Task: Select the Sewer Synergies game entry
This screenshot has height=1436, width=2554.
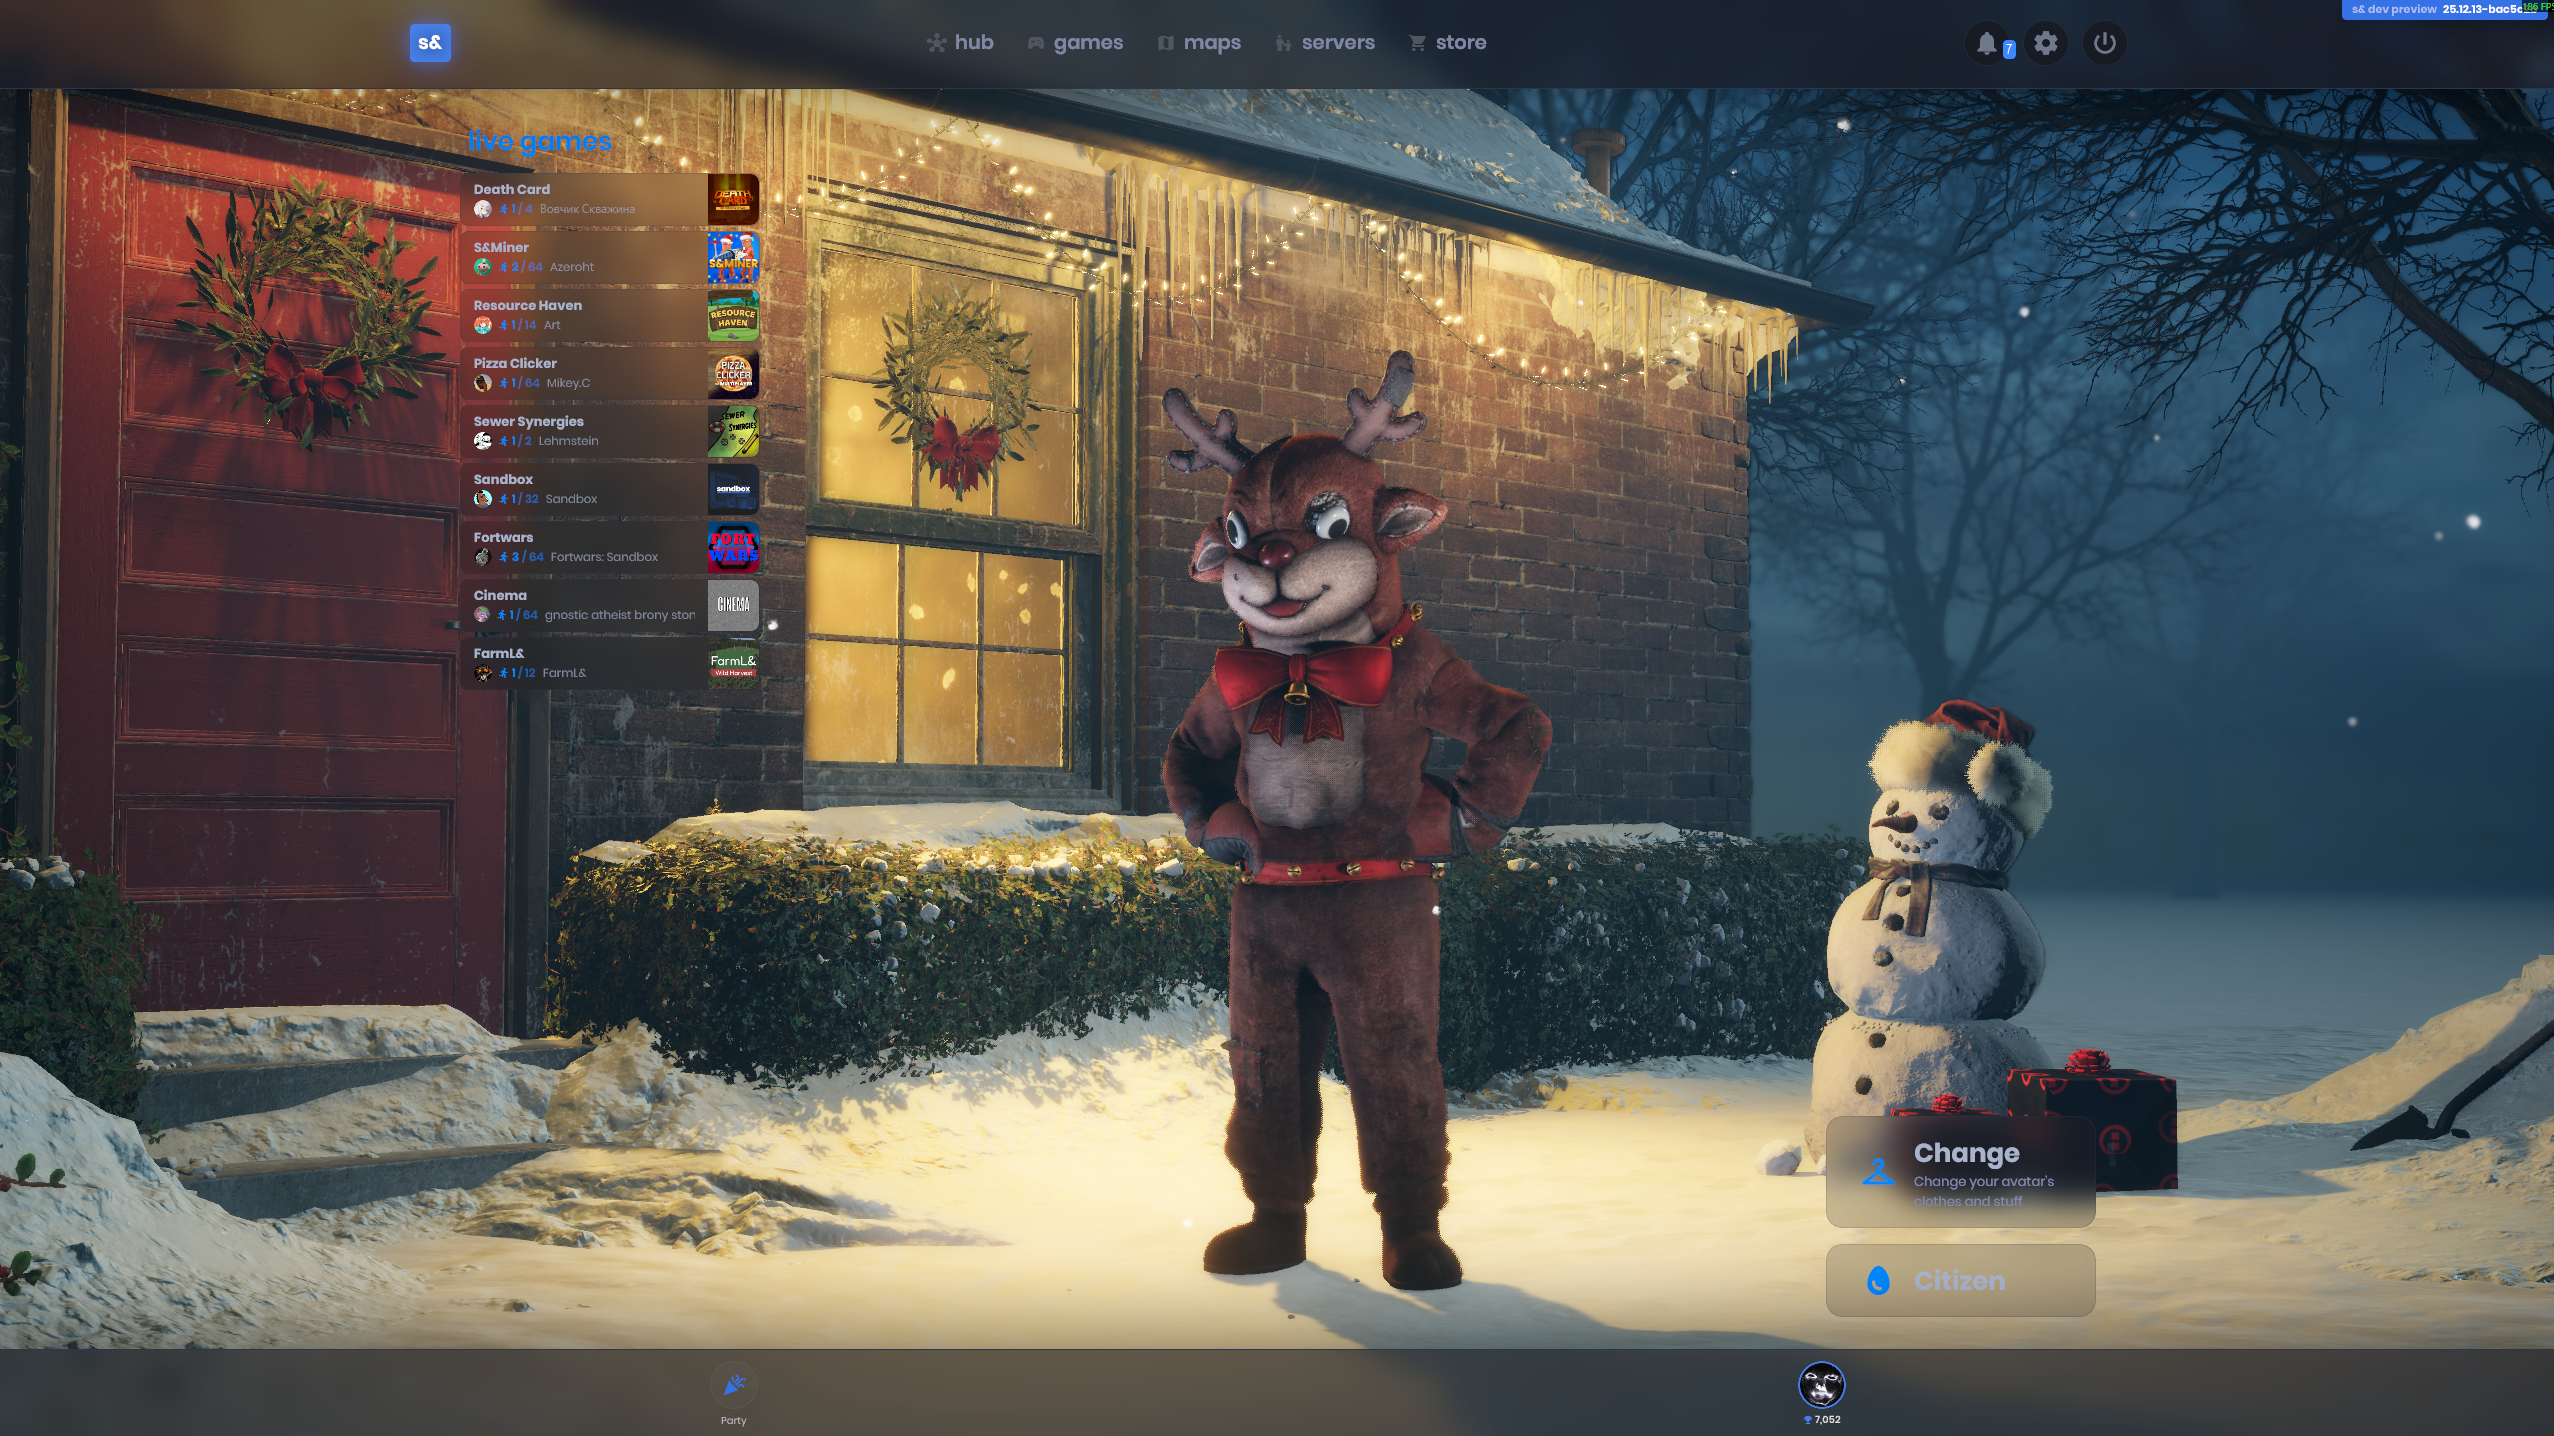Action: [x=585, y=431]
